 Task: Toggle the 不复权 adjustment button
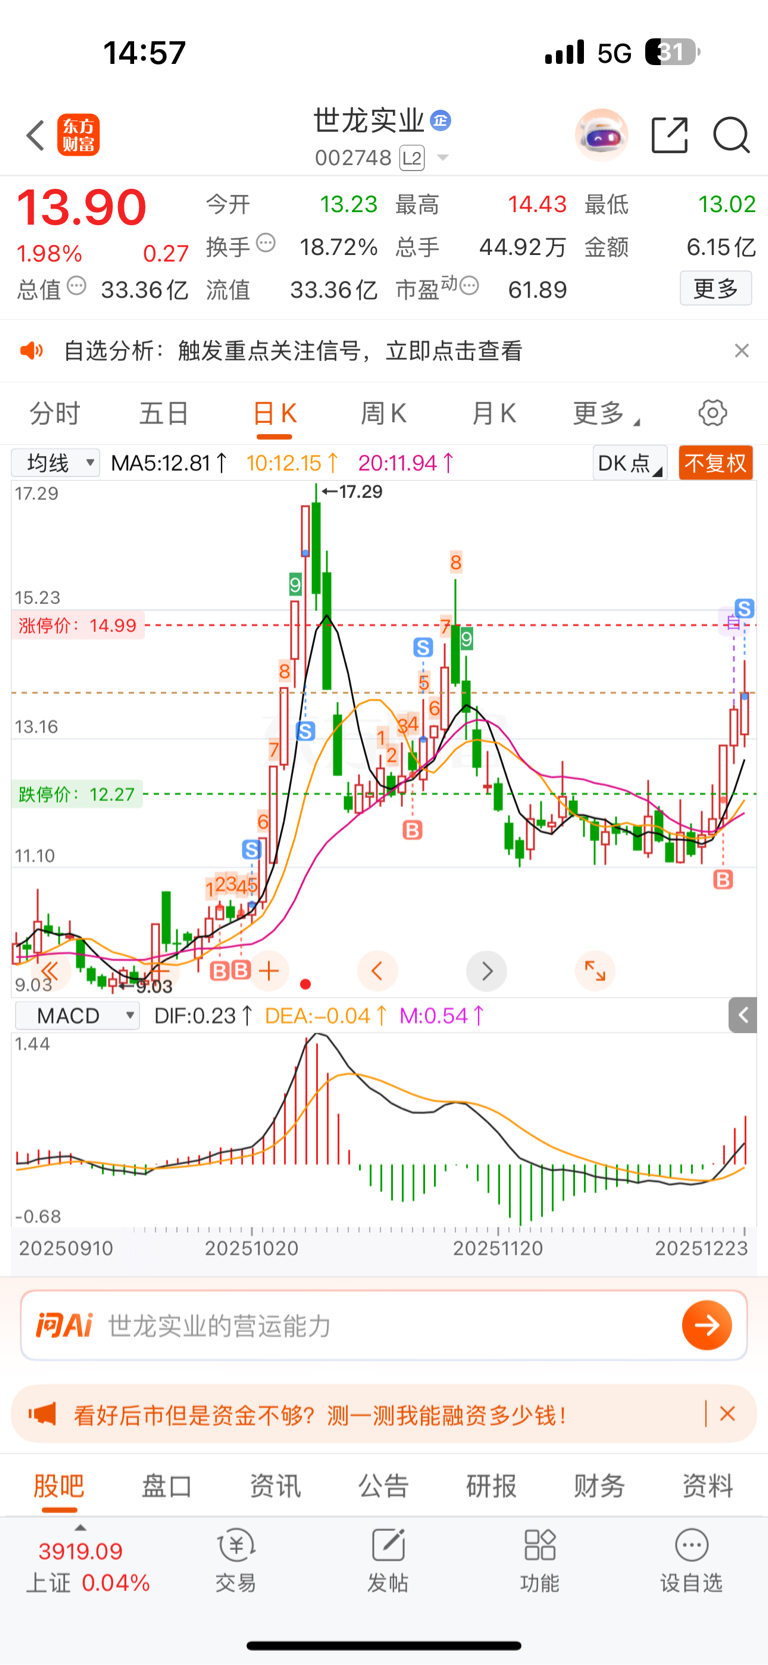715,463
